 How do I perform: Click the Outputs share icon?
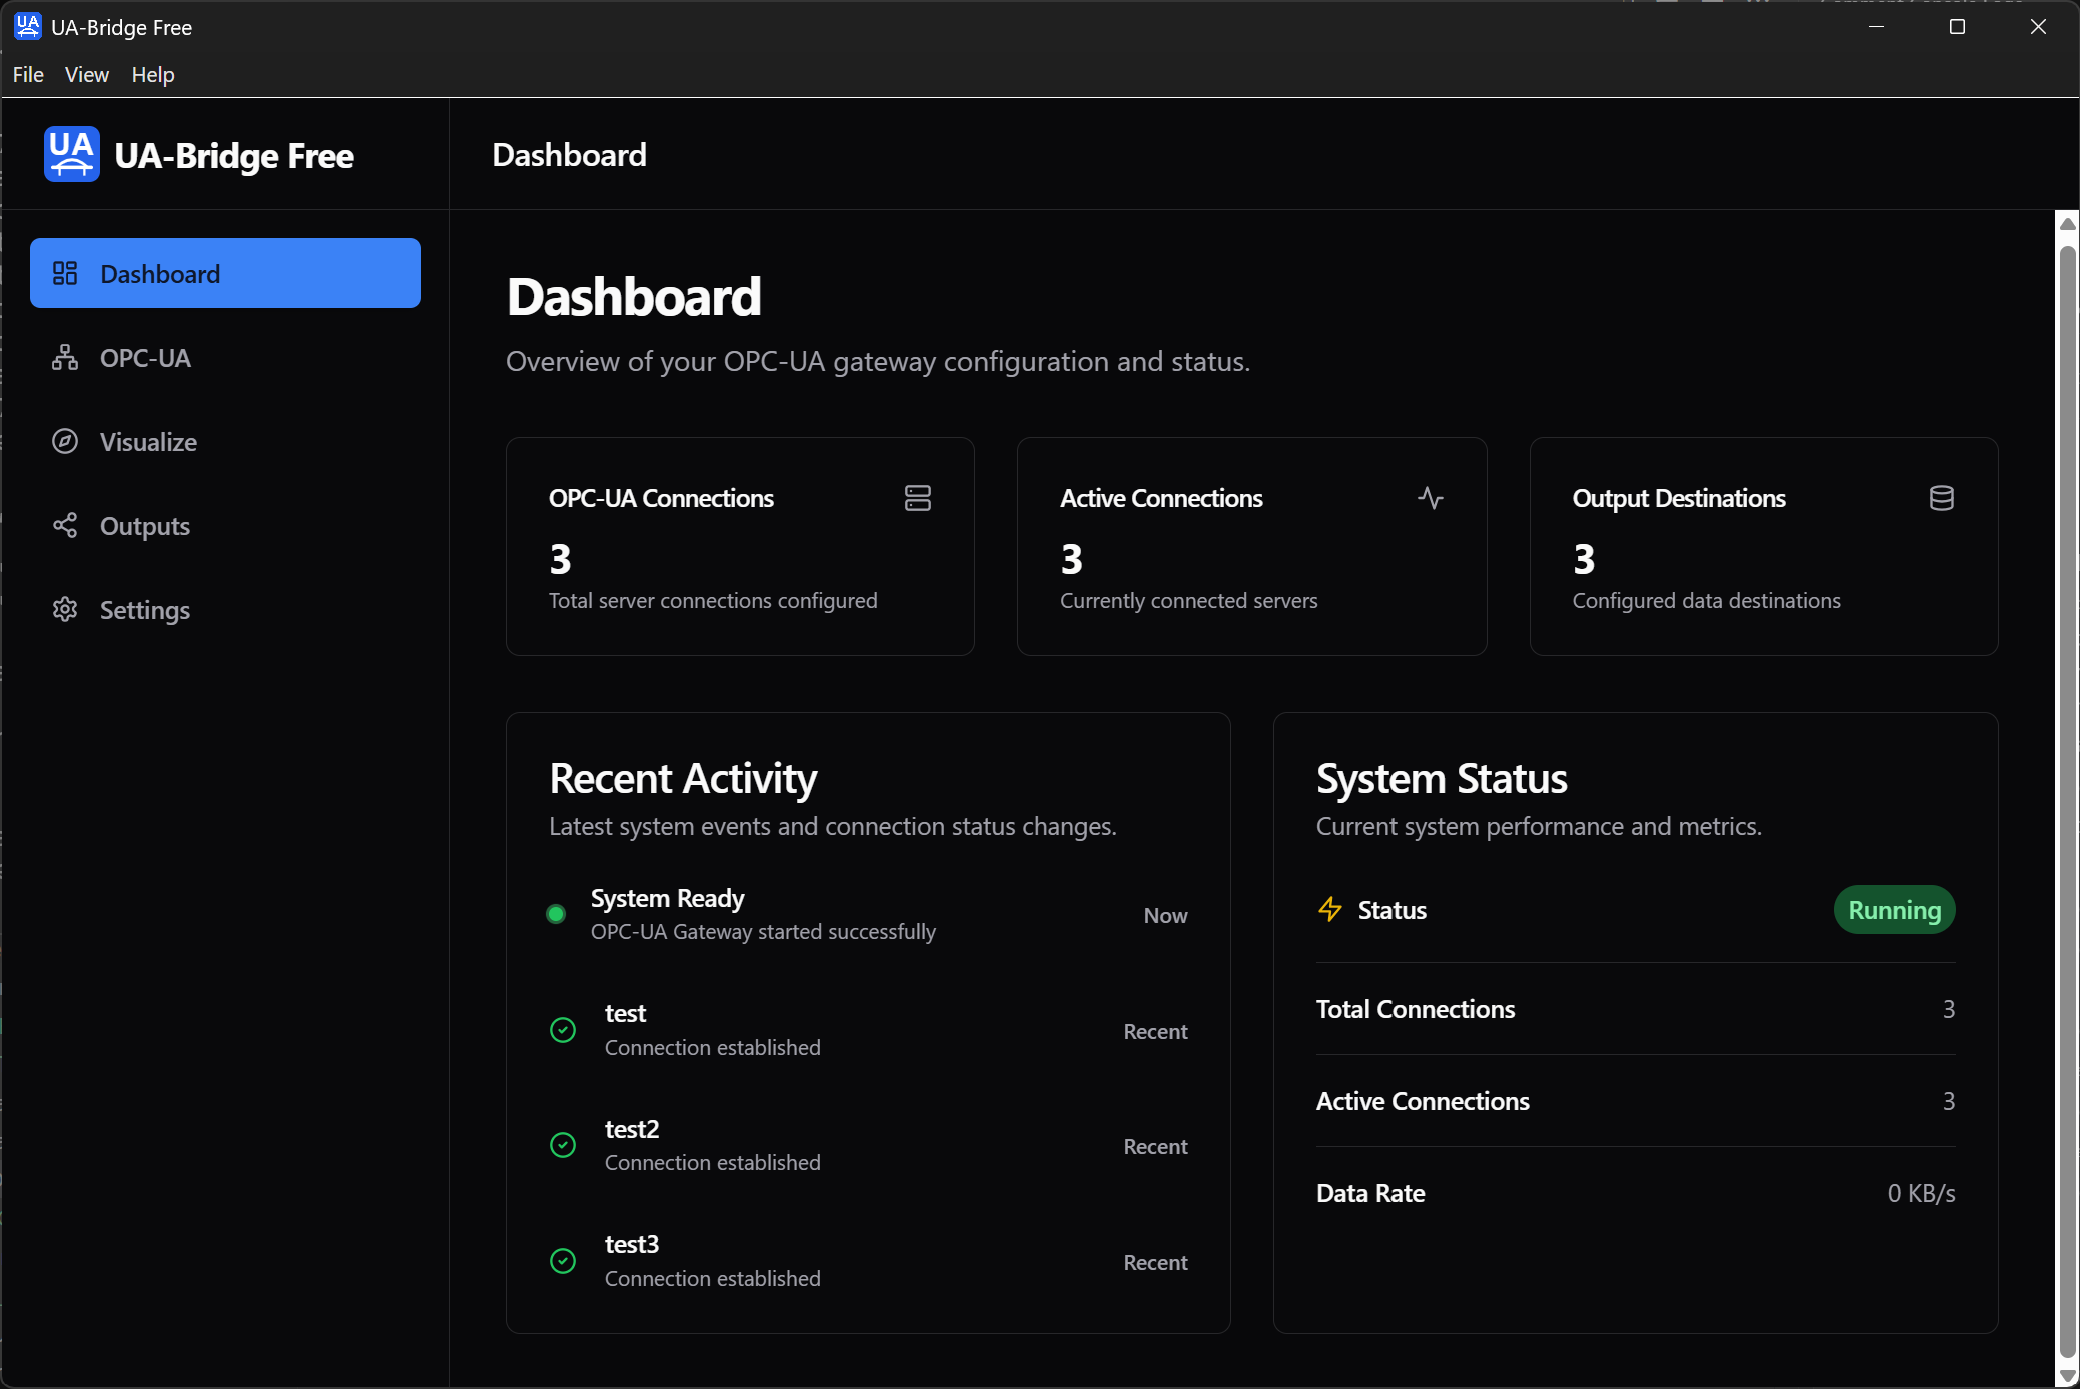(65, 525)
